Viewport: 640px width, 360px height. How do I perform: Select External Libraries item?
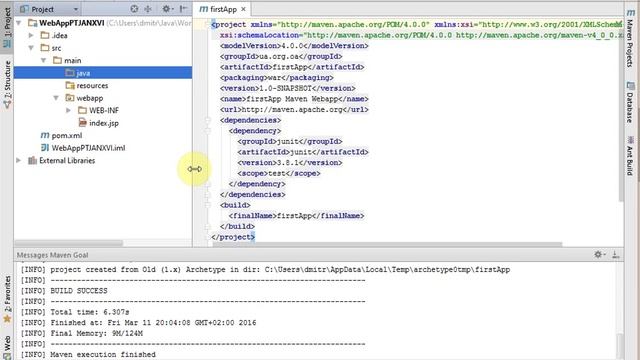click(67, 160)
